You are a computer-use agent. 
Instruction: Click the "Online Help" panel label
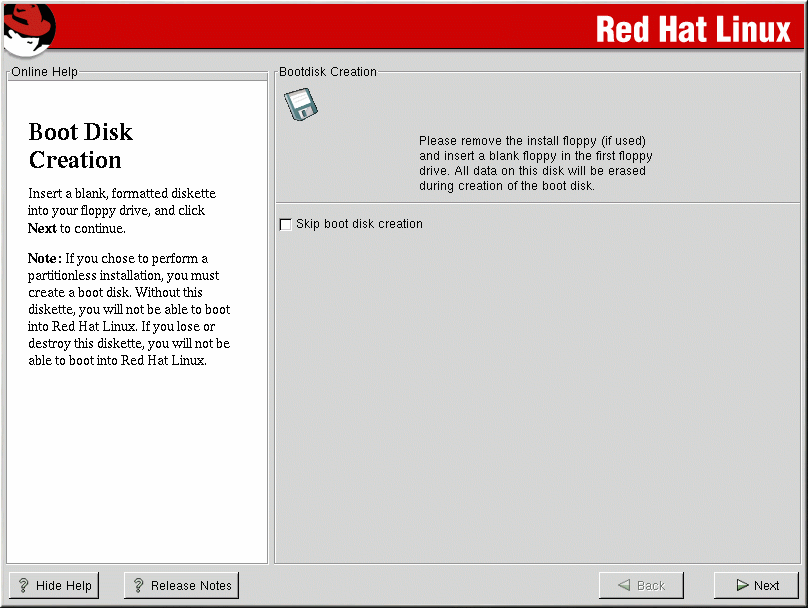(44, 72)
